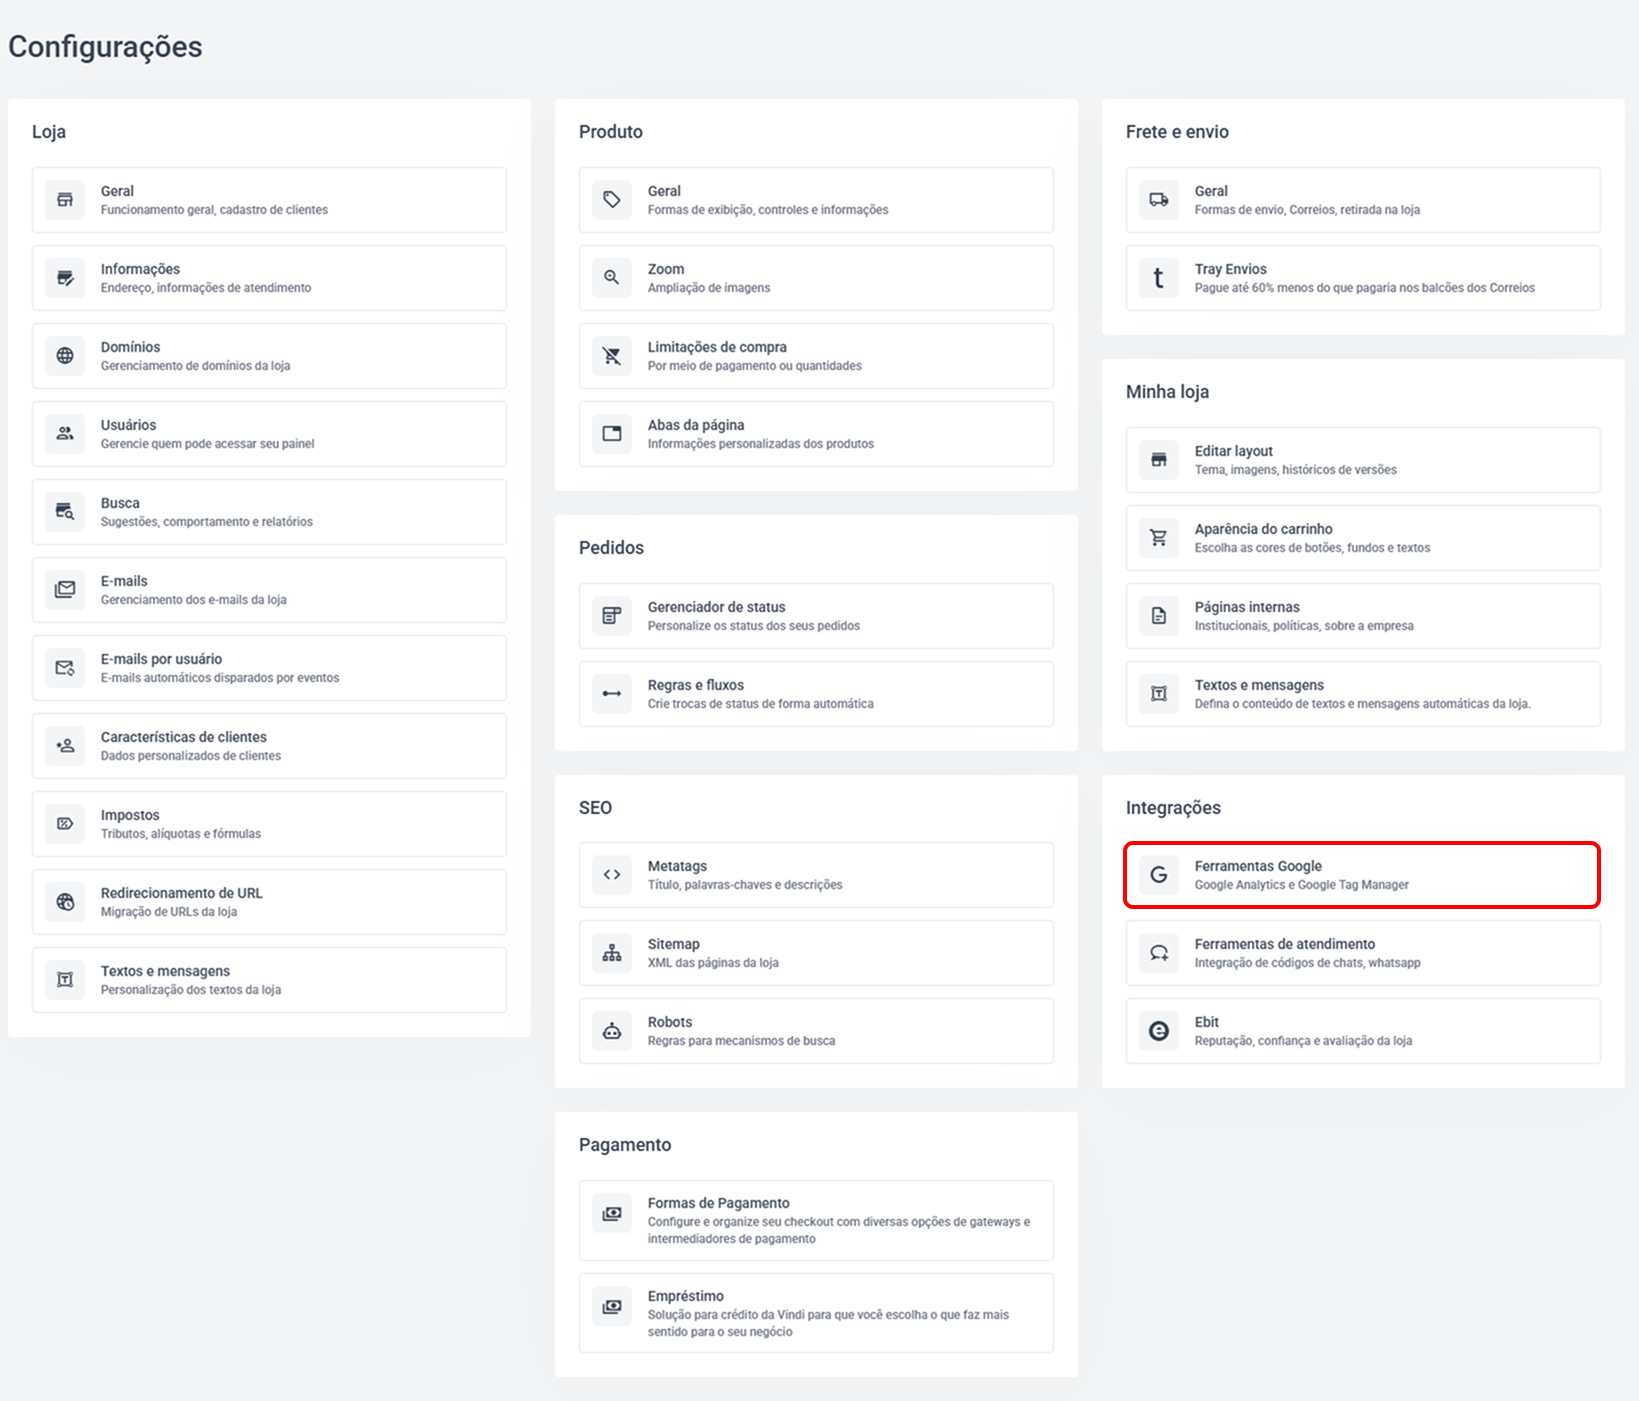Open Tray Envios shipping card

[x=1363, y=278]
